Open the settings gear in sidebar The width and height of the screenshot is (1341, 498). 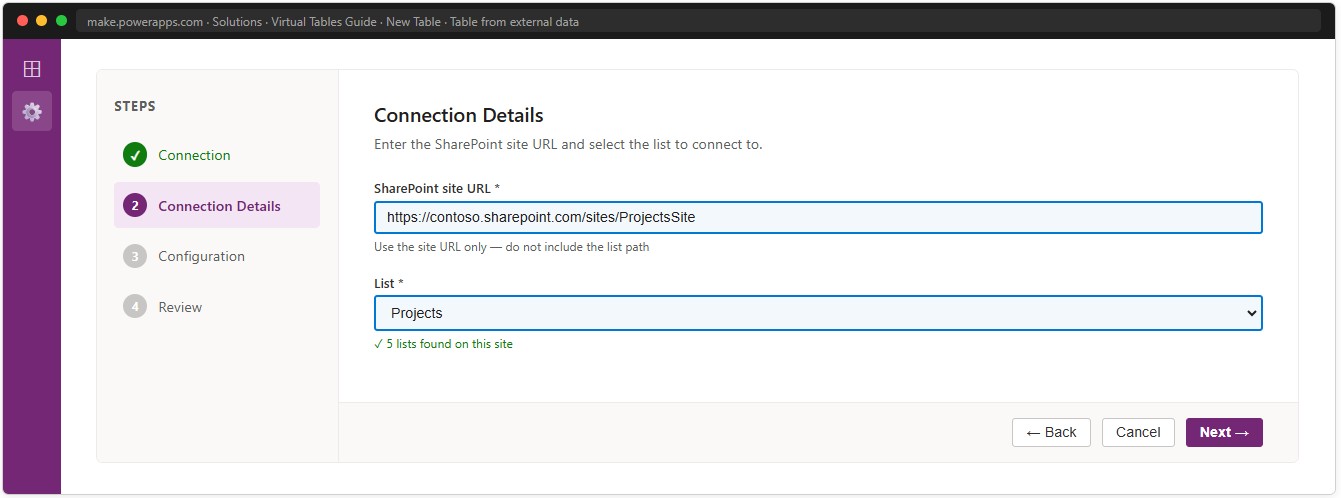coord(32,111)
